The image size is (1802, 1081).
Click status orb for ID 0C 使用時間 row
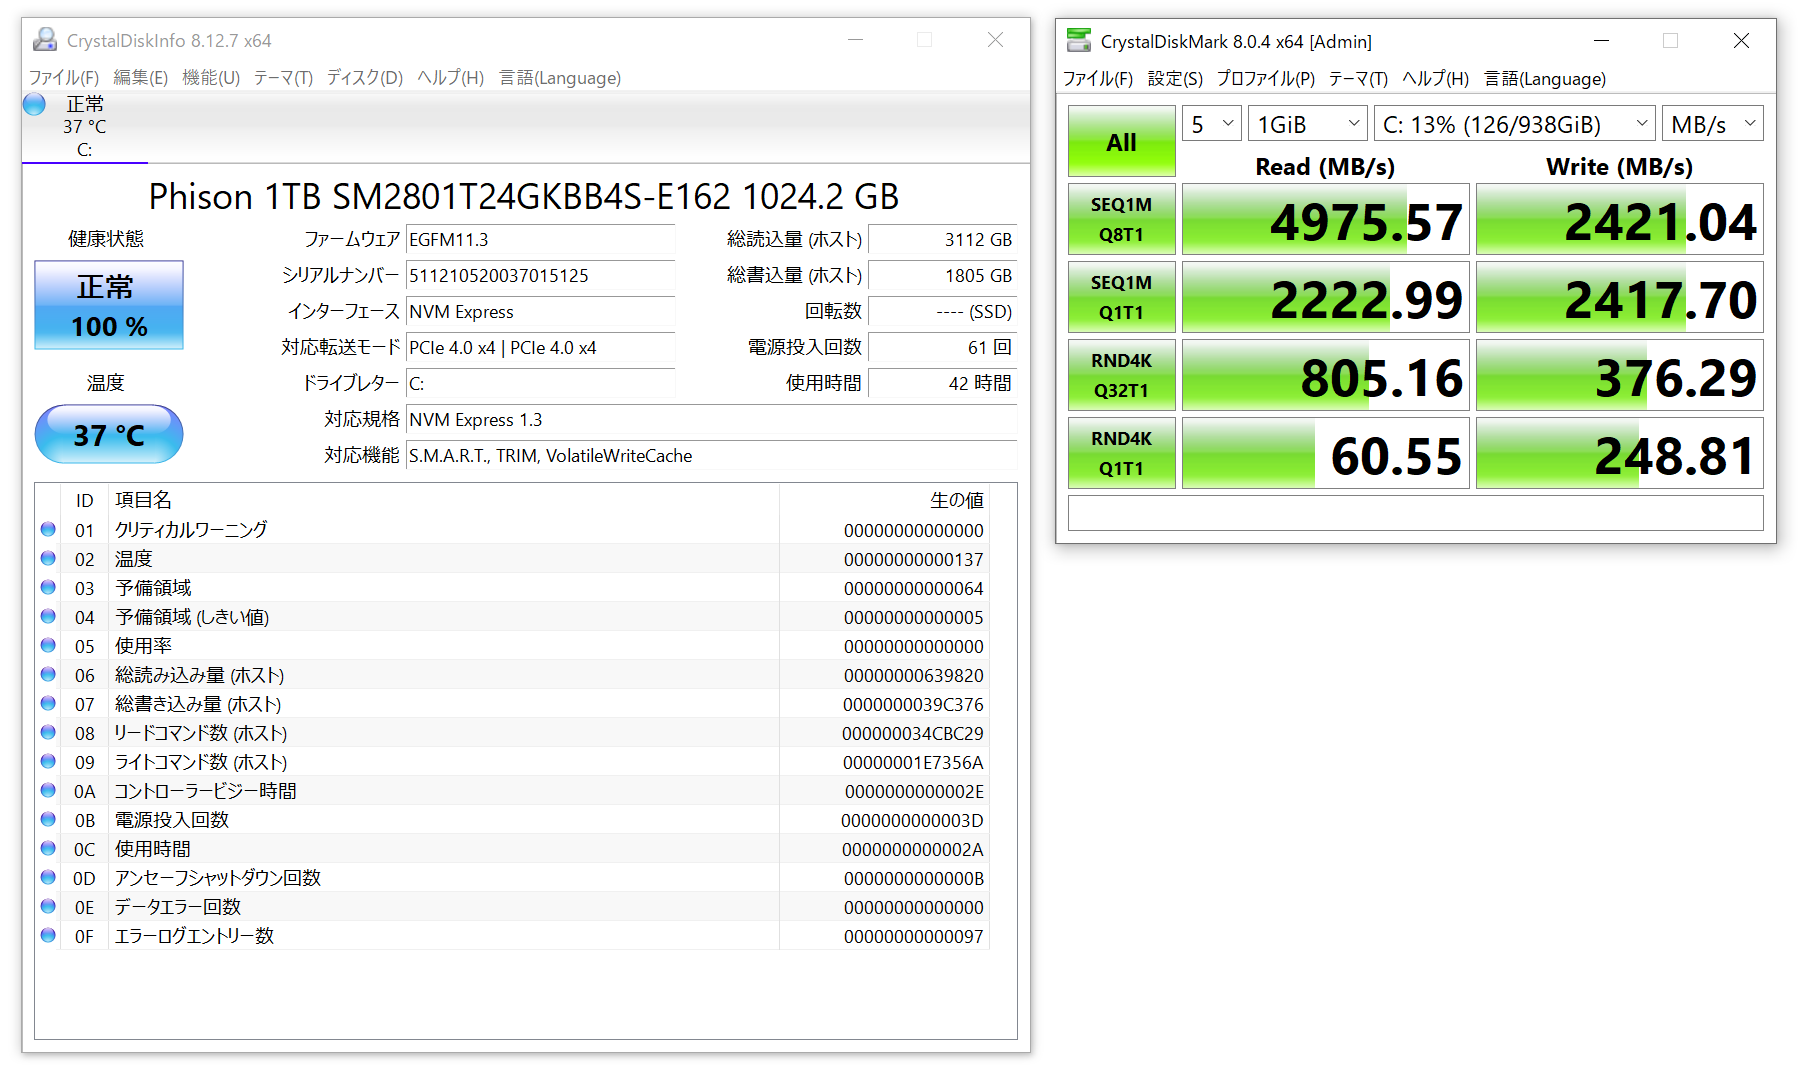click(x=48, y=848)
